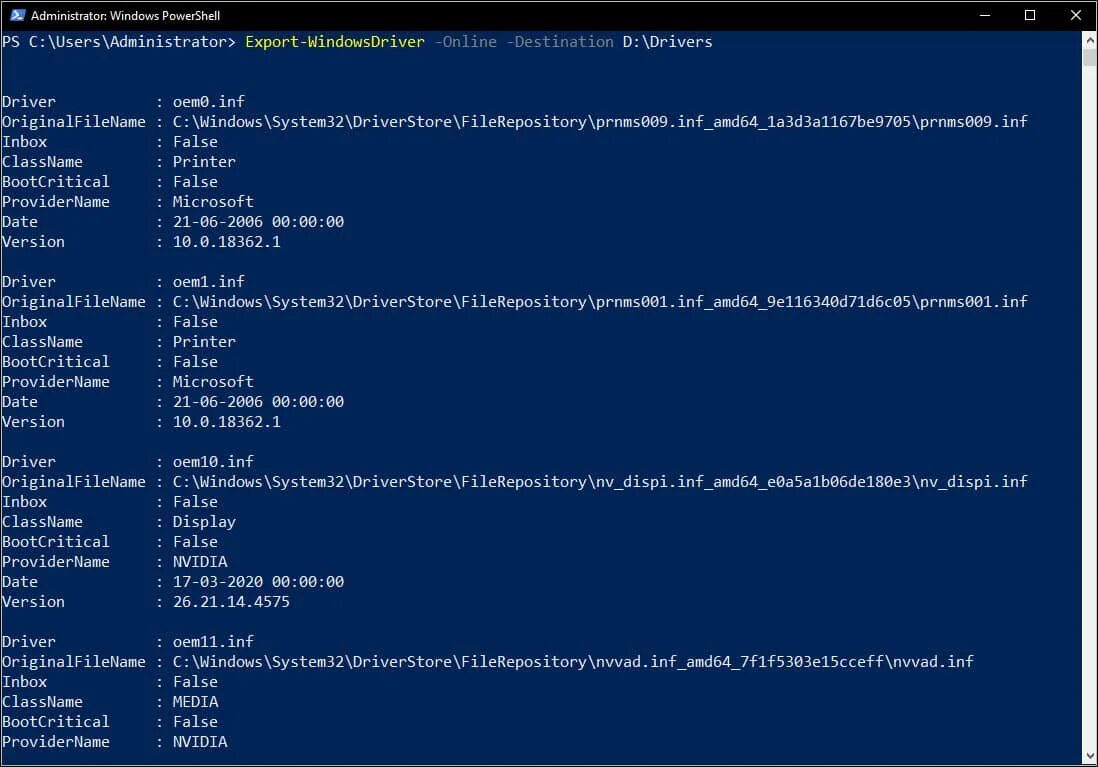Click the oem1.inf driver entry
This screenshot has width=1098, height=767.
(x=209, y=282)
